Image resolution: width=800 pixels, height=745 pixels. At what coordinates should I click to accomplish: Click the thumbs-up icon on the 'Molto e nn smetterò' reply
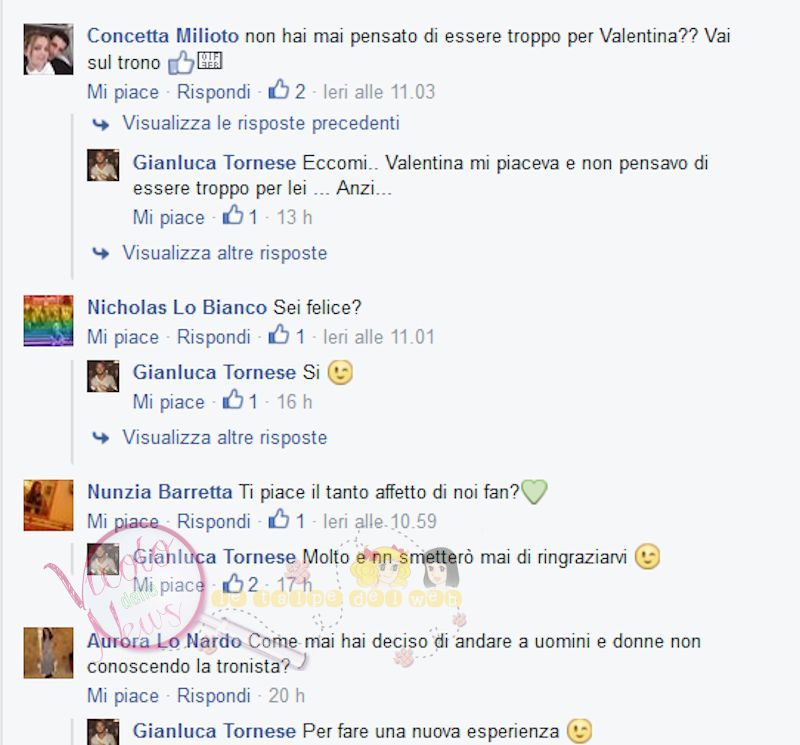(x=233, y=583)
